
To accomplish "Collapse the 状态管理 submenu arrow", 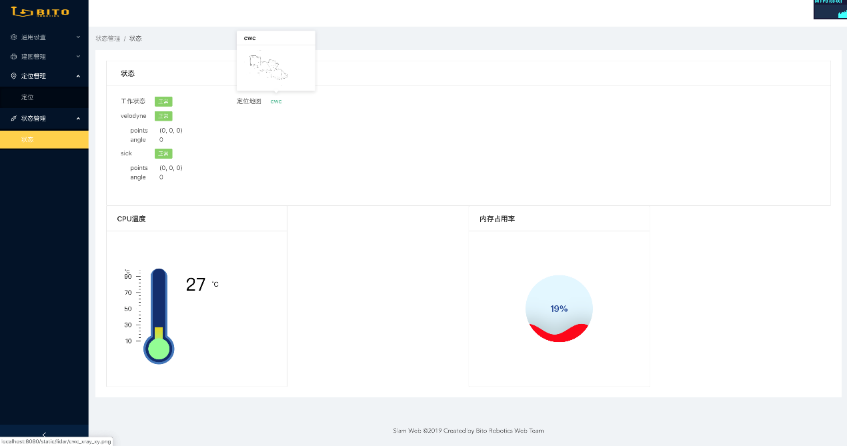I will click(x=78, y=118).
